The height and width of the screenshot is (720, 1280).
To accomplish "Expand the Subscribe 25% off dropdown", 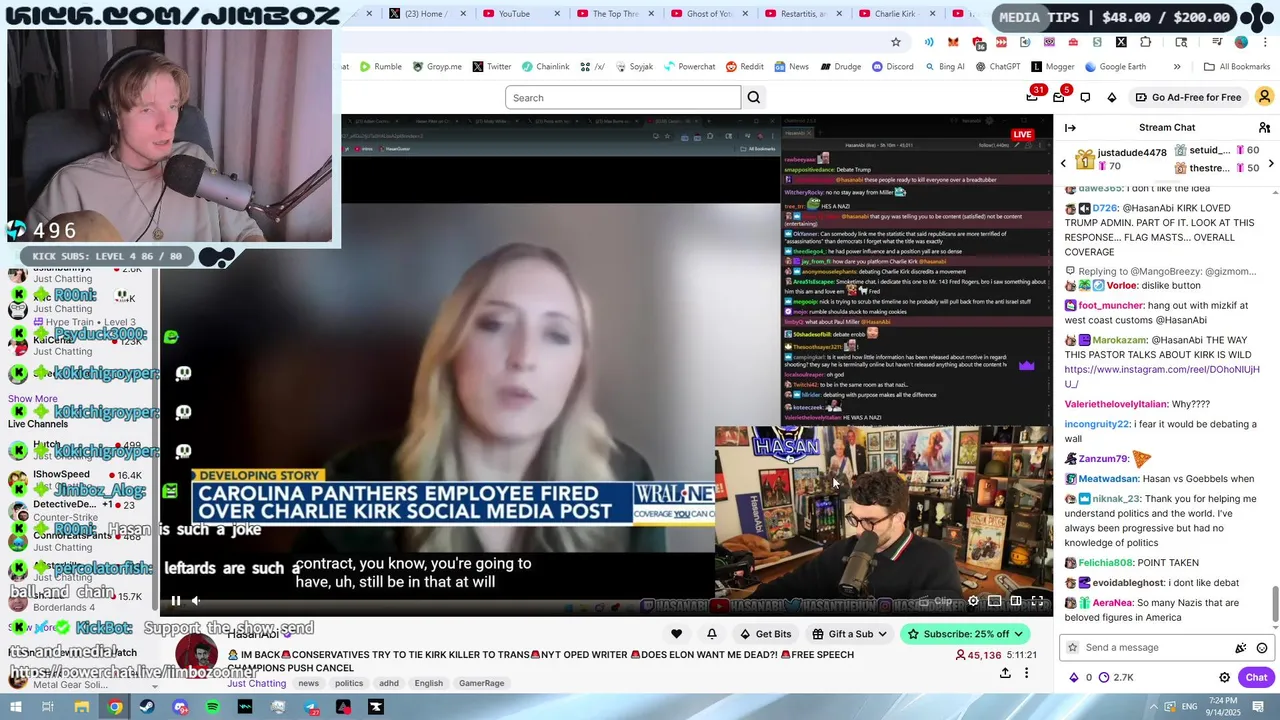I will click(x=965, y=634).
